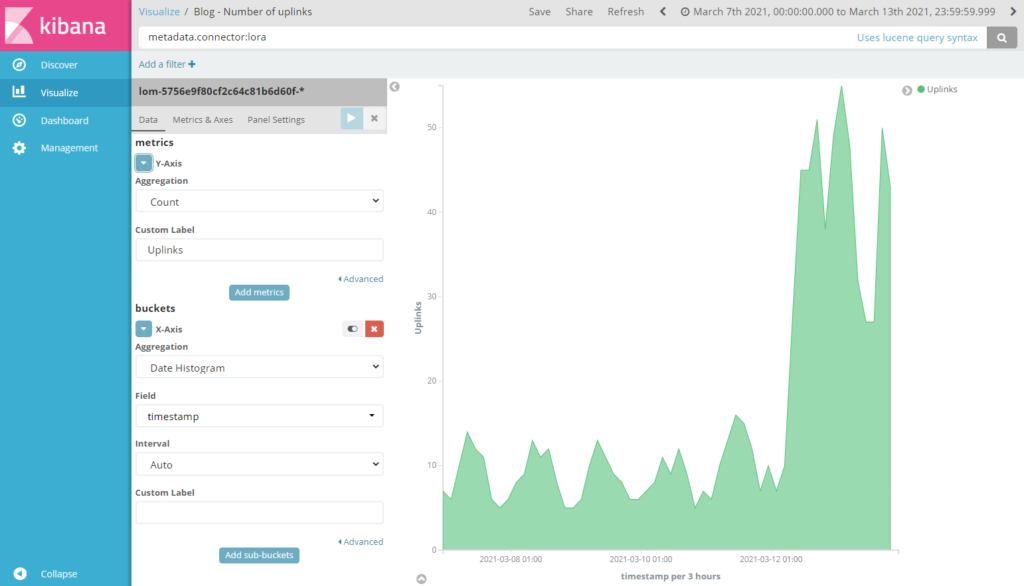Click the Kibana logo
1024x586 pixels.
[65, 25]
